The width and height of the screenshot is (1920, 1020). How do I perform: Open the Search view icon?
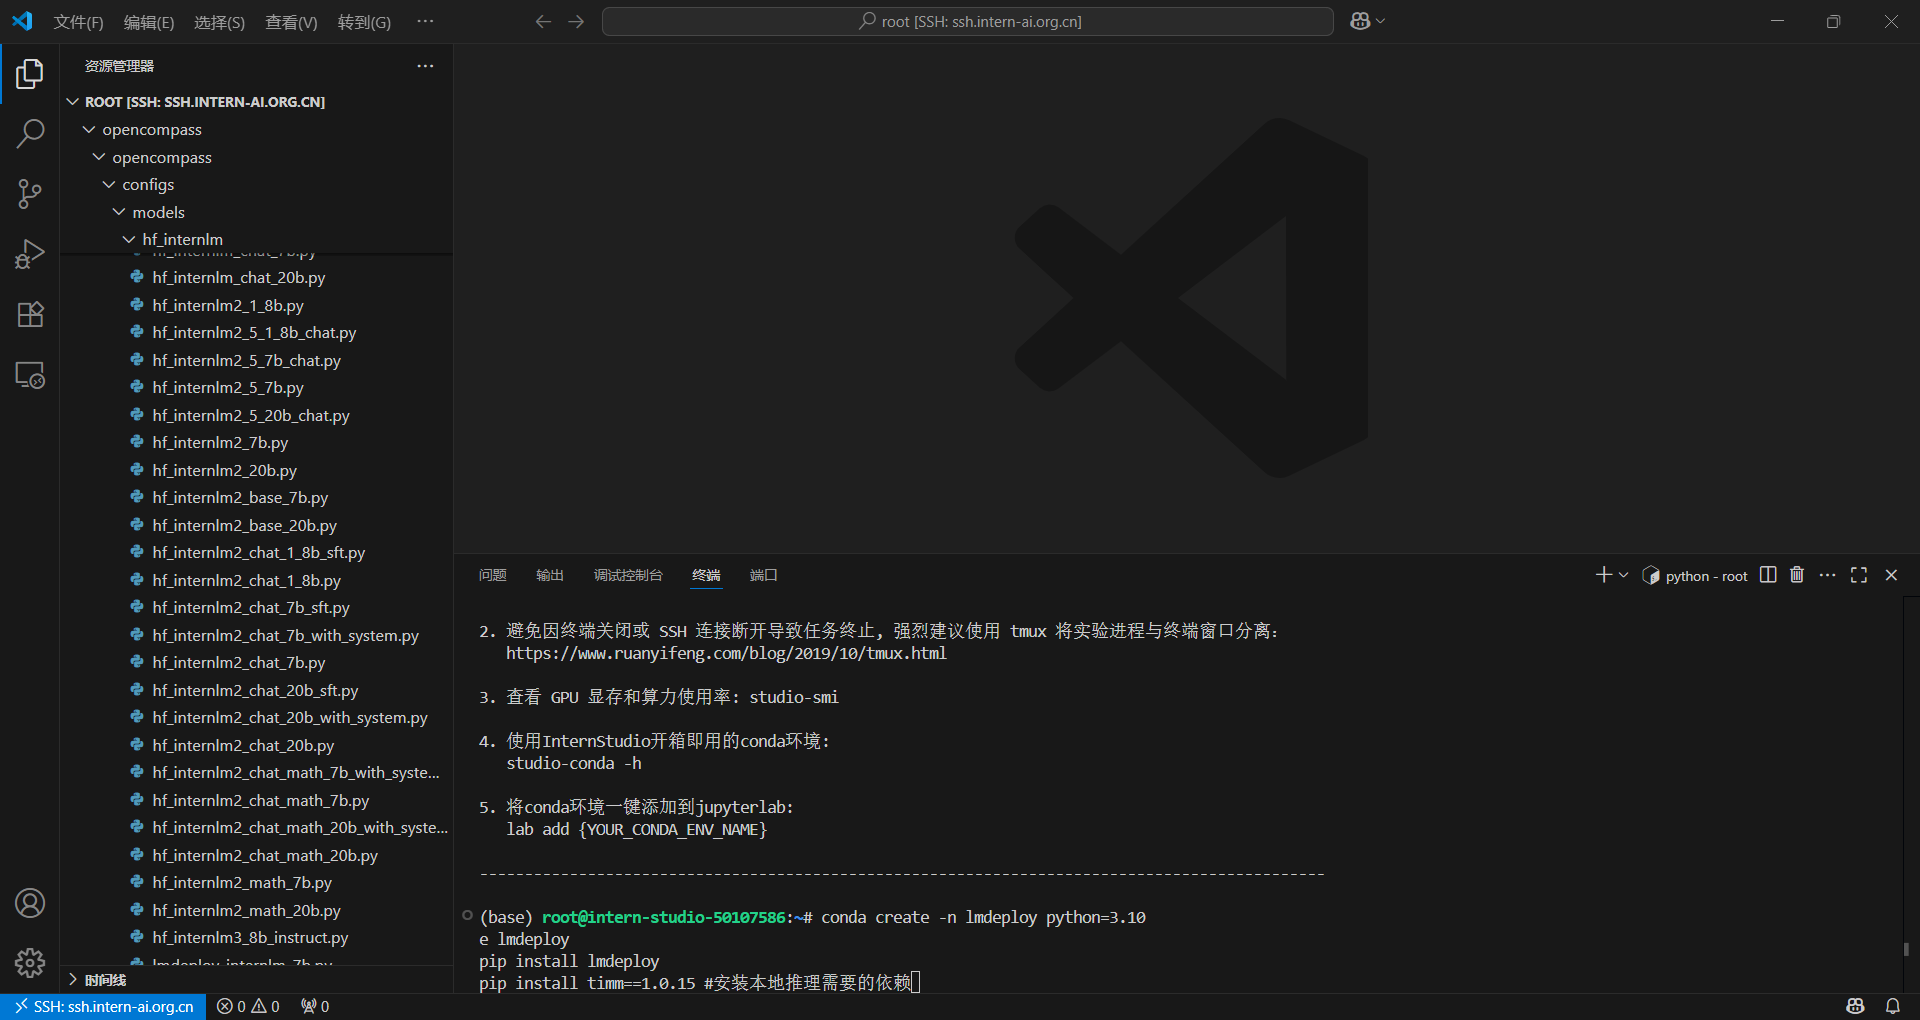pyautogui.click(x=30, y=133)
